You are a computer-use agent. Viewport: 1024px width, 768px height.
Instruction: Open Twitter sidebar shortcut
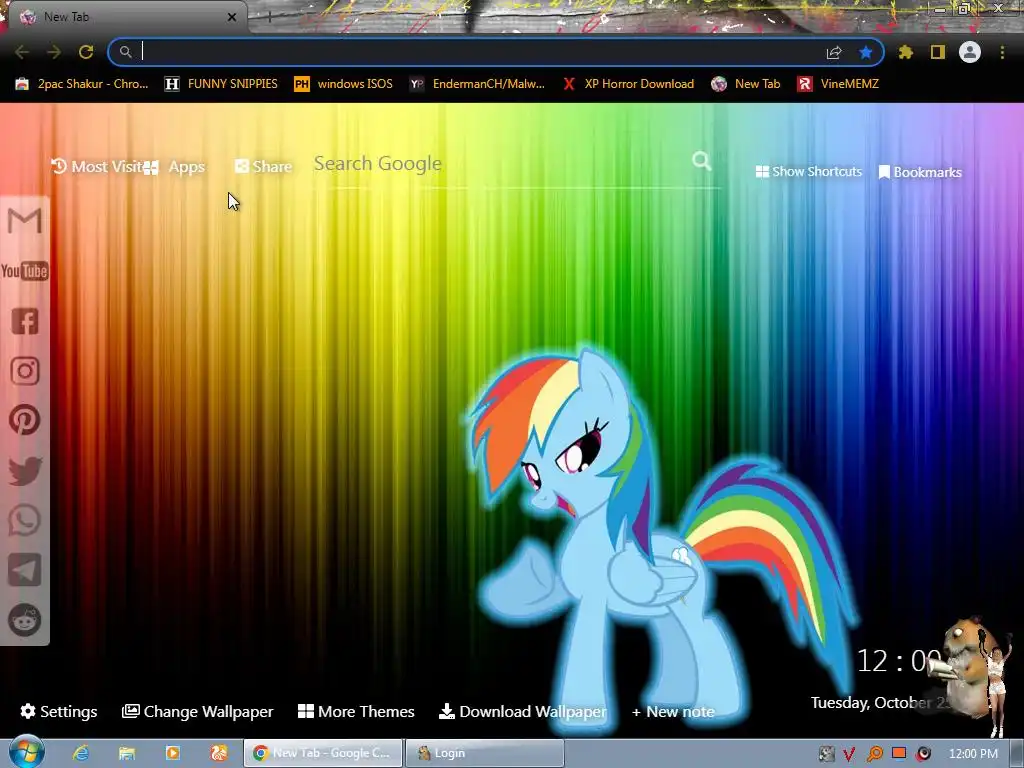point(25,470)
